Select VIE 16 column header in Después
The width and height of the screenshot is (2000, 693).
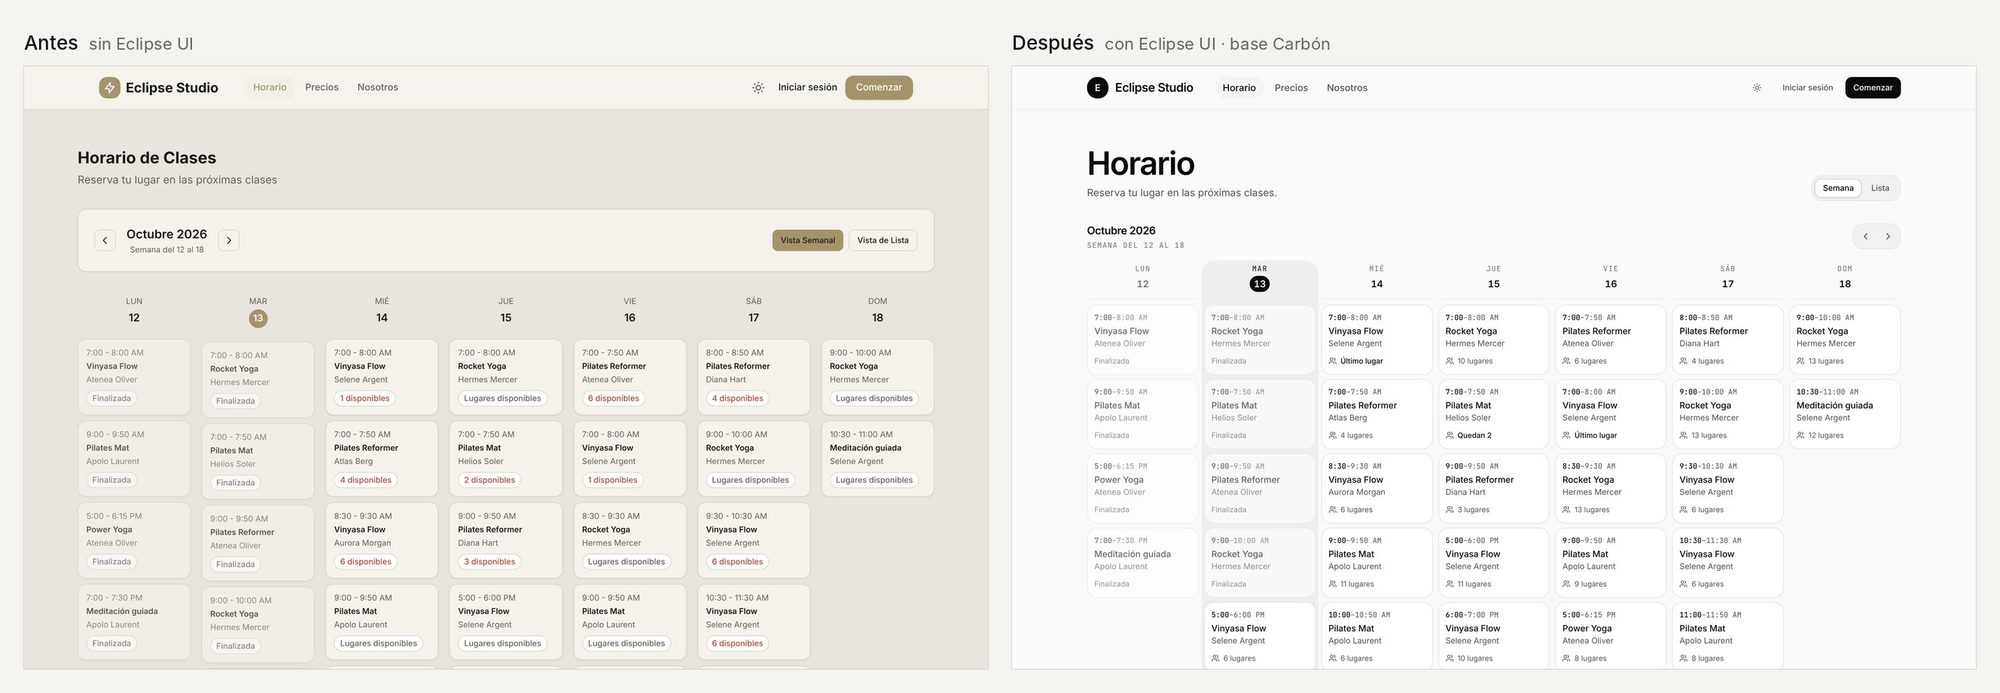(x=1611, y=278)
